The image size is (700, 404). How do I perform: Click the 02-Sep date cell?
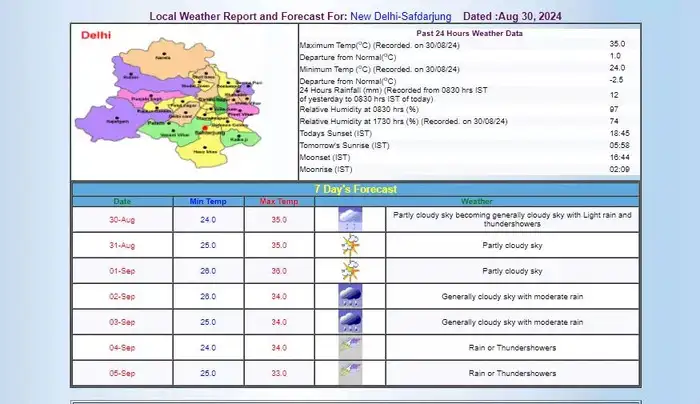pos(121,296)
